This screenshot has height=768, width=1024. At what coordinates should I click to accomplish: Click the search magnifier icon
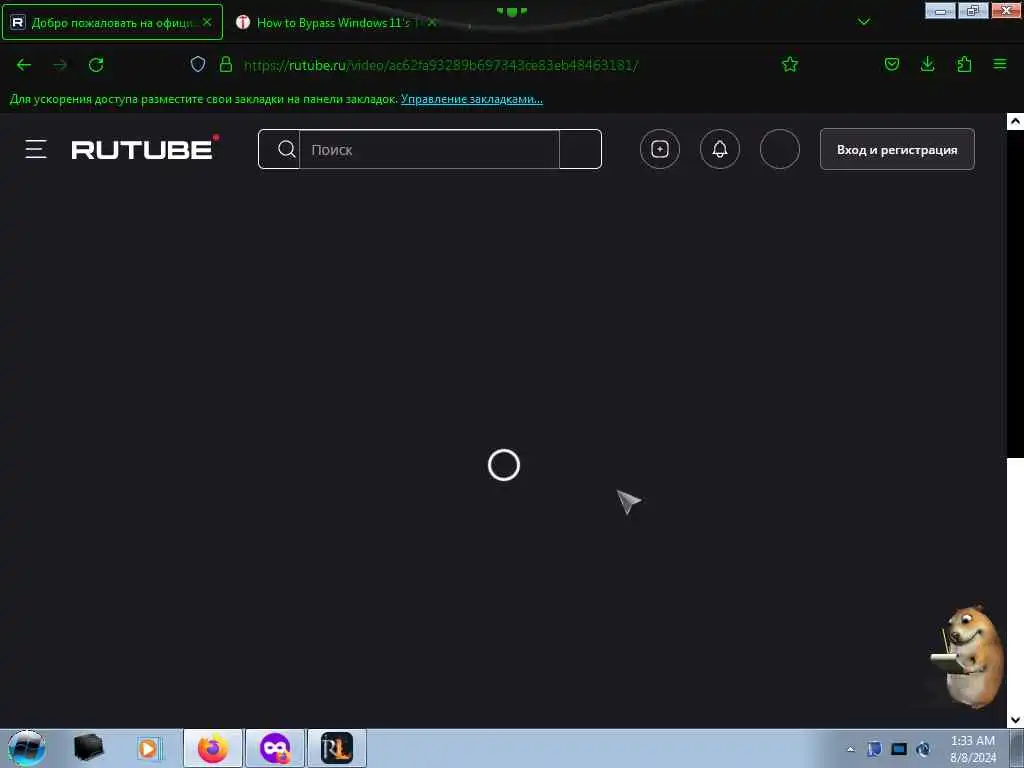point(286,150)
